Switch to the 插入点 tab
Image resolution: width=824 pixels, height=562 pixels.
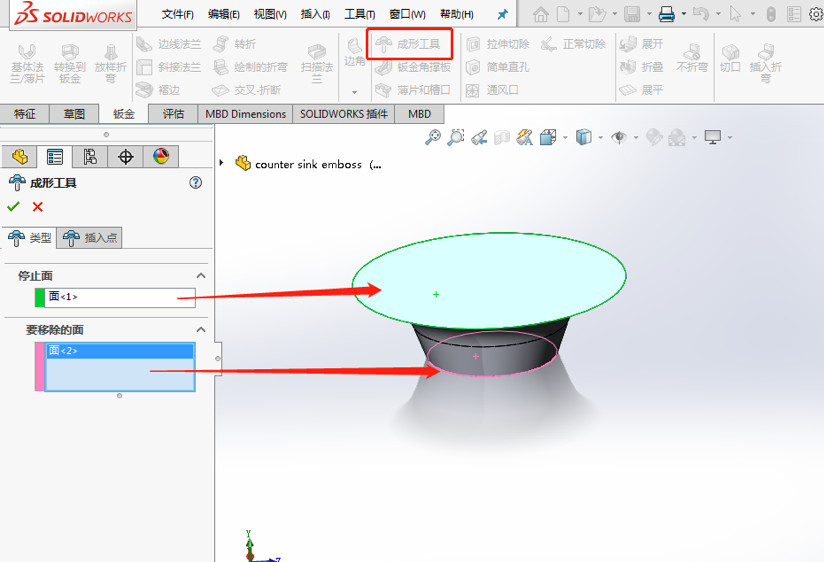(90, 238)
